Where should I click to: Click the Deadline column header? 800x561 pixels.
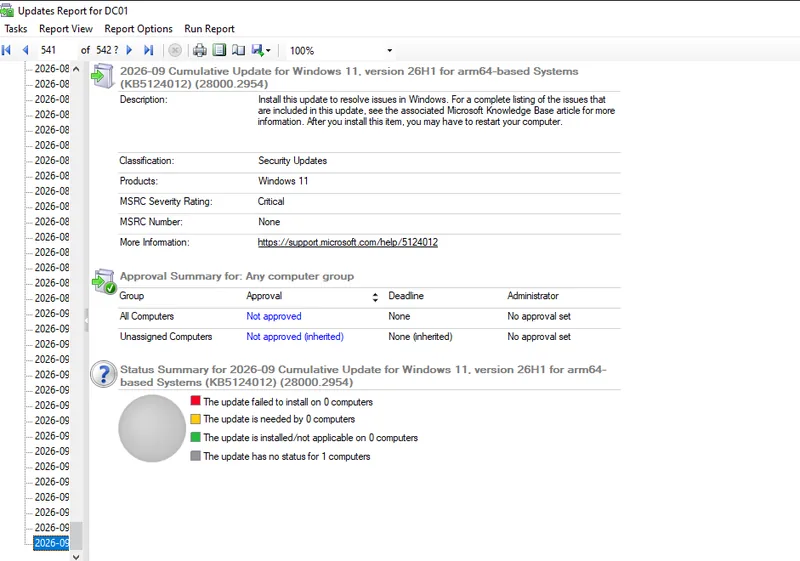click(x=406, y=296)
